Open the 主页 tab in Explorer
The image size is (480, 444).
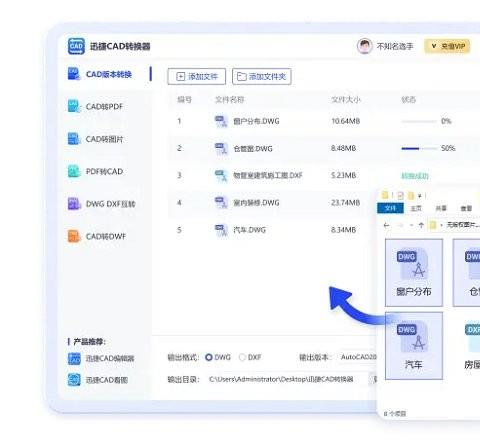(x=416, y=208)
